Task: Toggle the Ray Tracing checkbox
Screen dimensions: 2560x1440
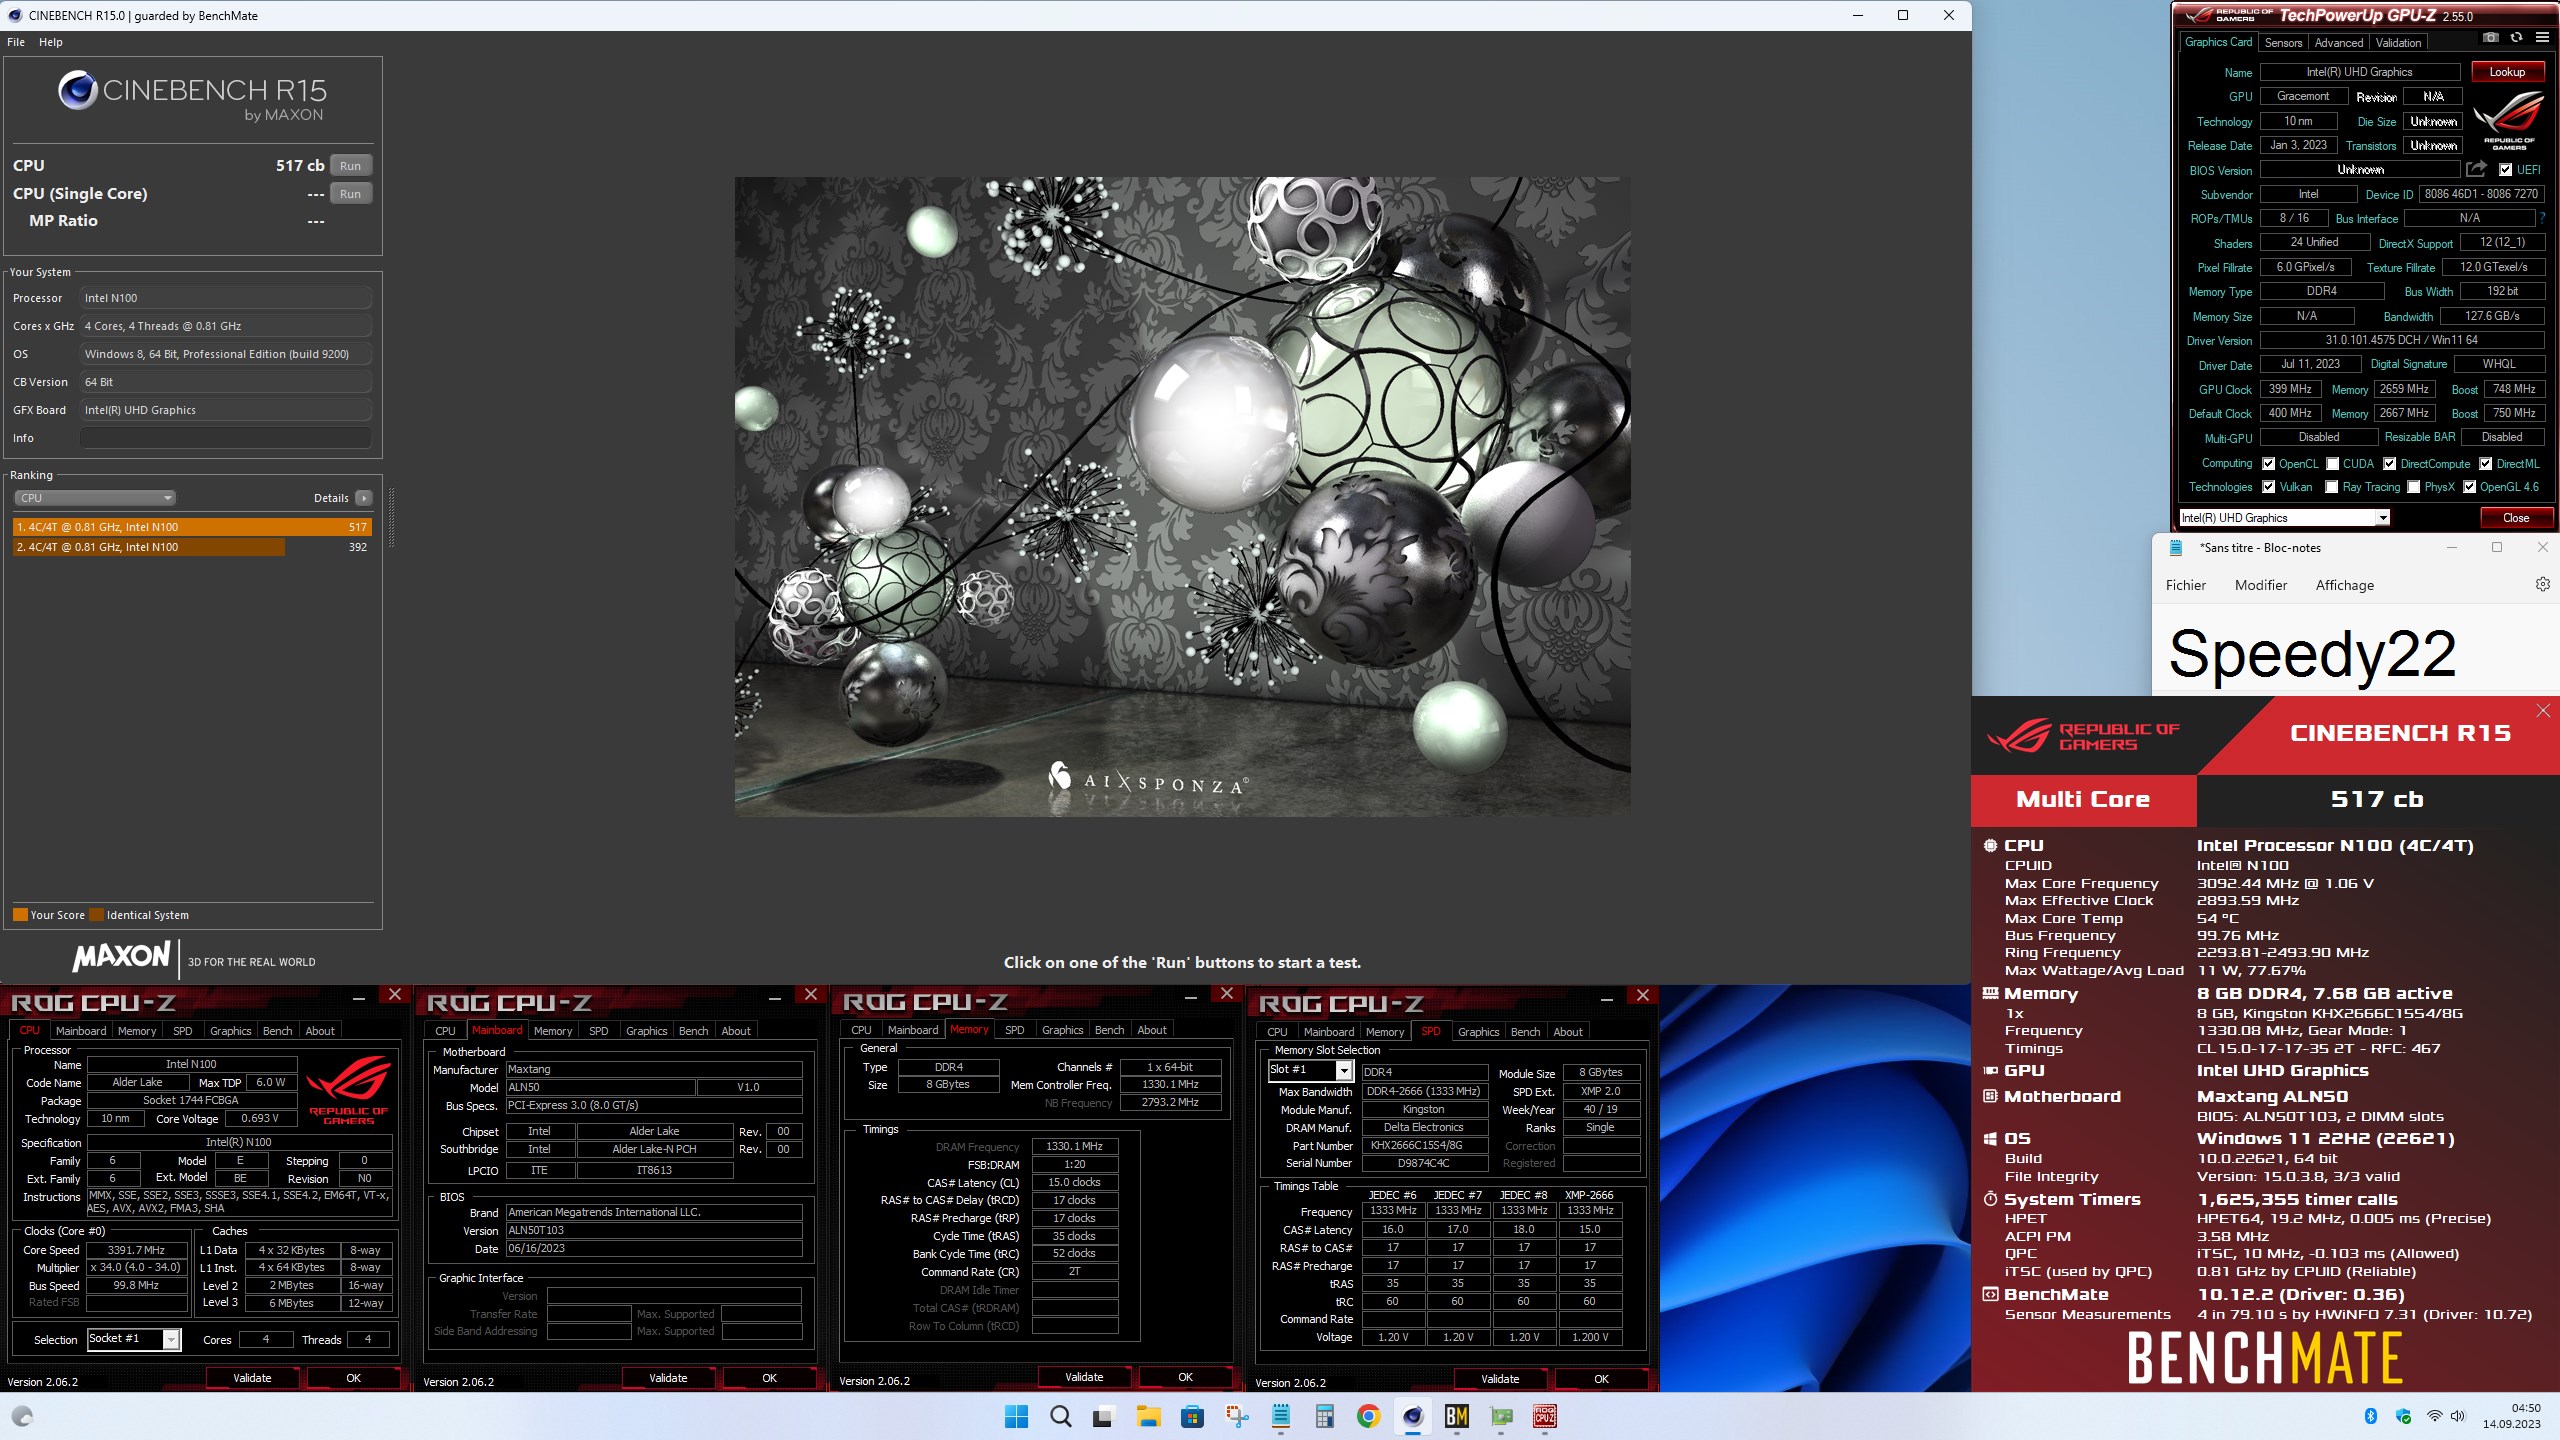Action: [2332, 487]
